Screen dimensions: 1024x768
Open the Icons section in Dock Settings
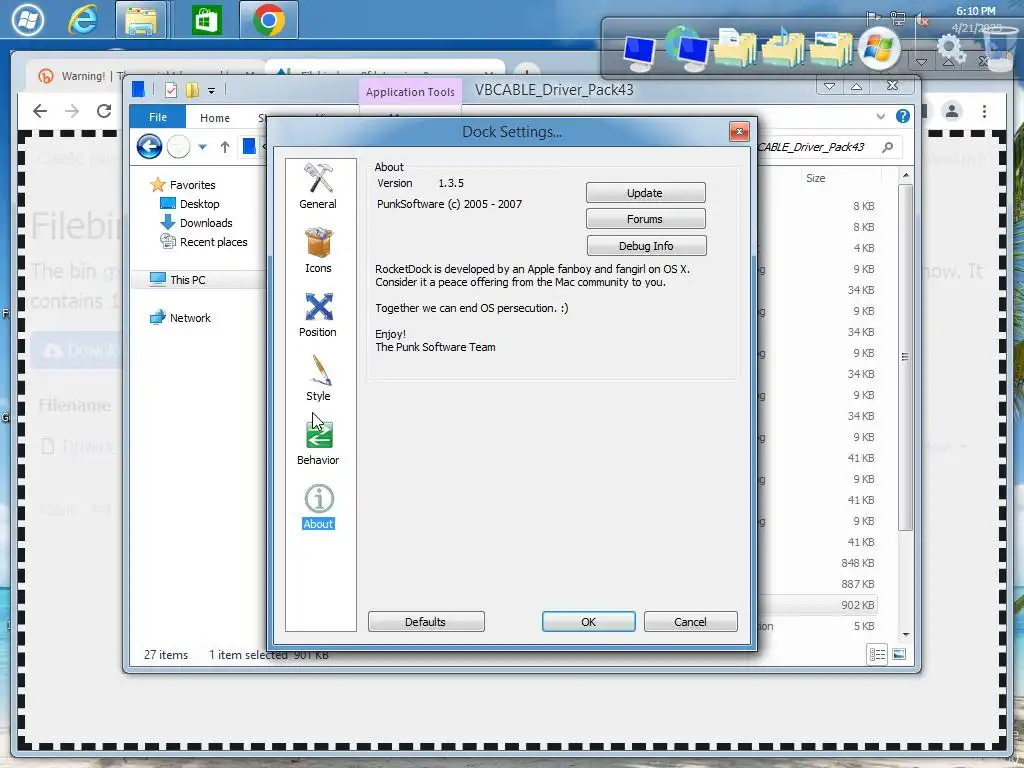coord(318,250)
